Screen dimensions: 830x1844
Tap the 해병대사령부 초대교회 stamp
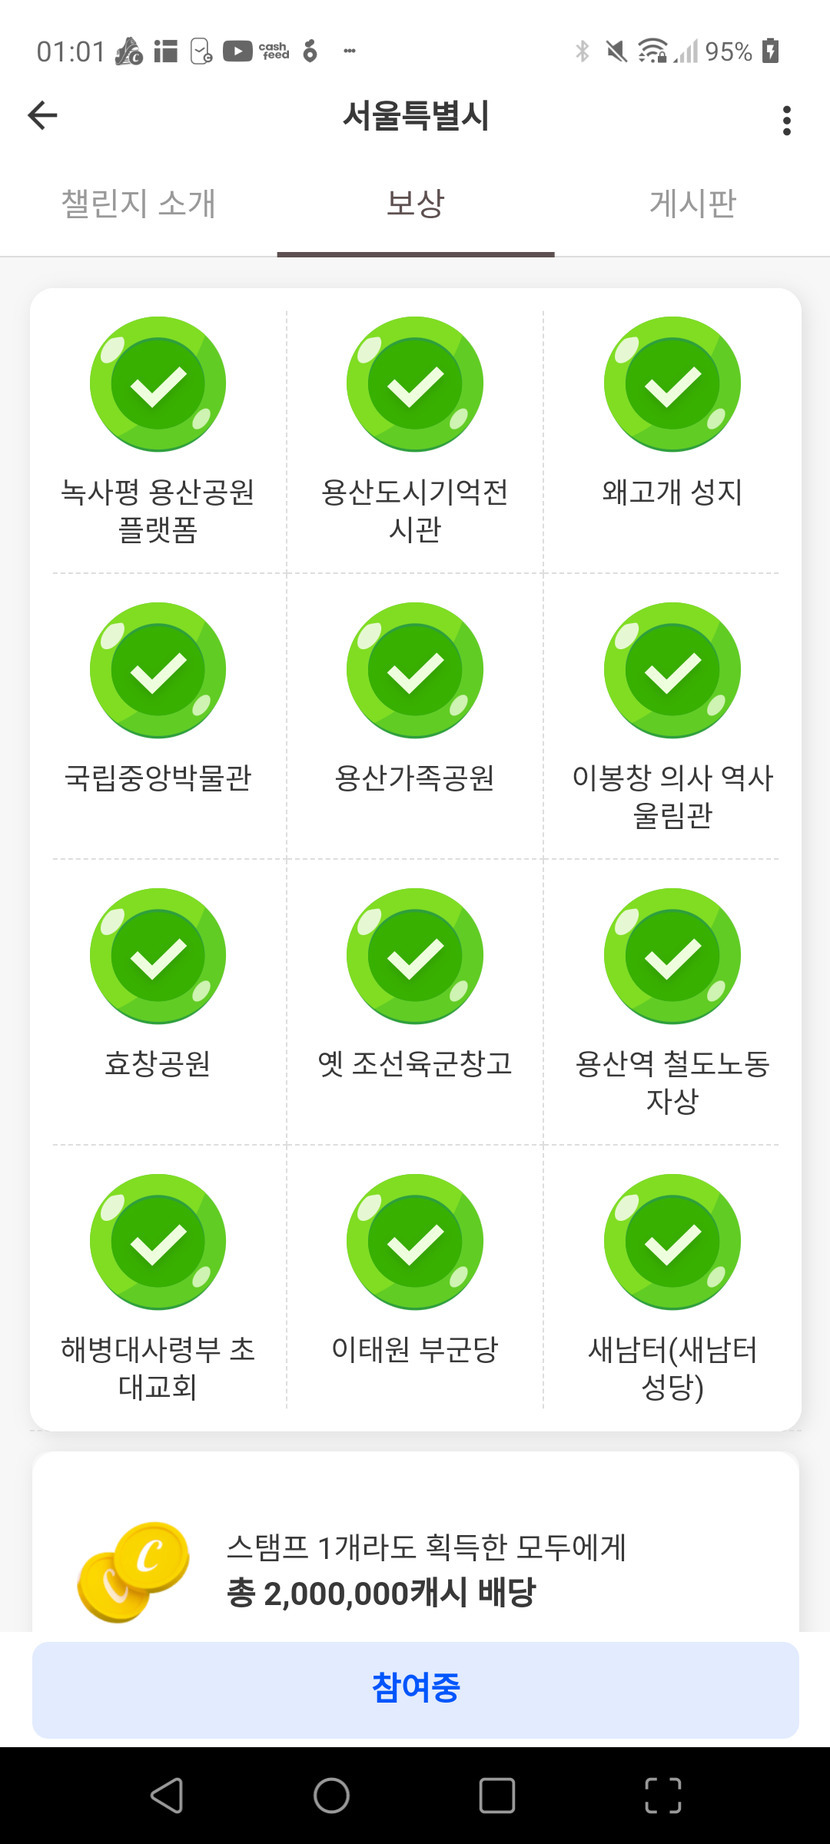click(158, 1243)
